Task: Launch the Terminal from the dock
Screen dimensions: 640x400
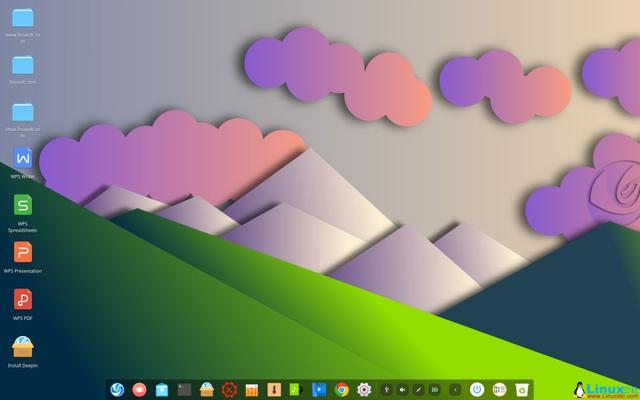Action: pyautogui.click(x=184, y=390)
